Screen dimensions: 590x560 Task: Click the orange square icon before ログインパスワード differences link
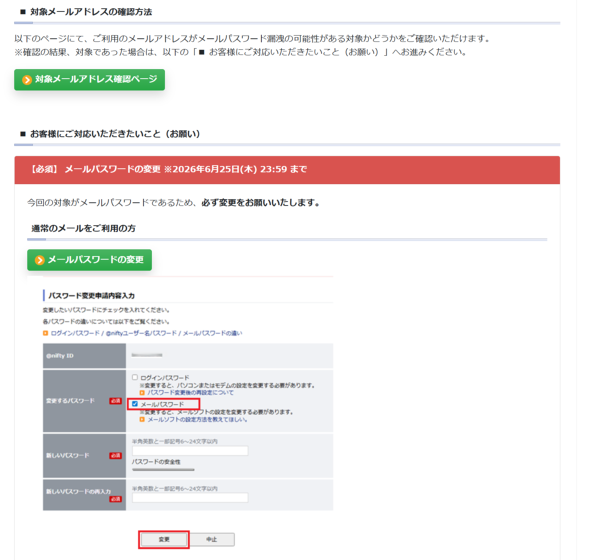(46, 333)
